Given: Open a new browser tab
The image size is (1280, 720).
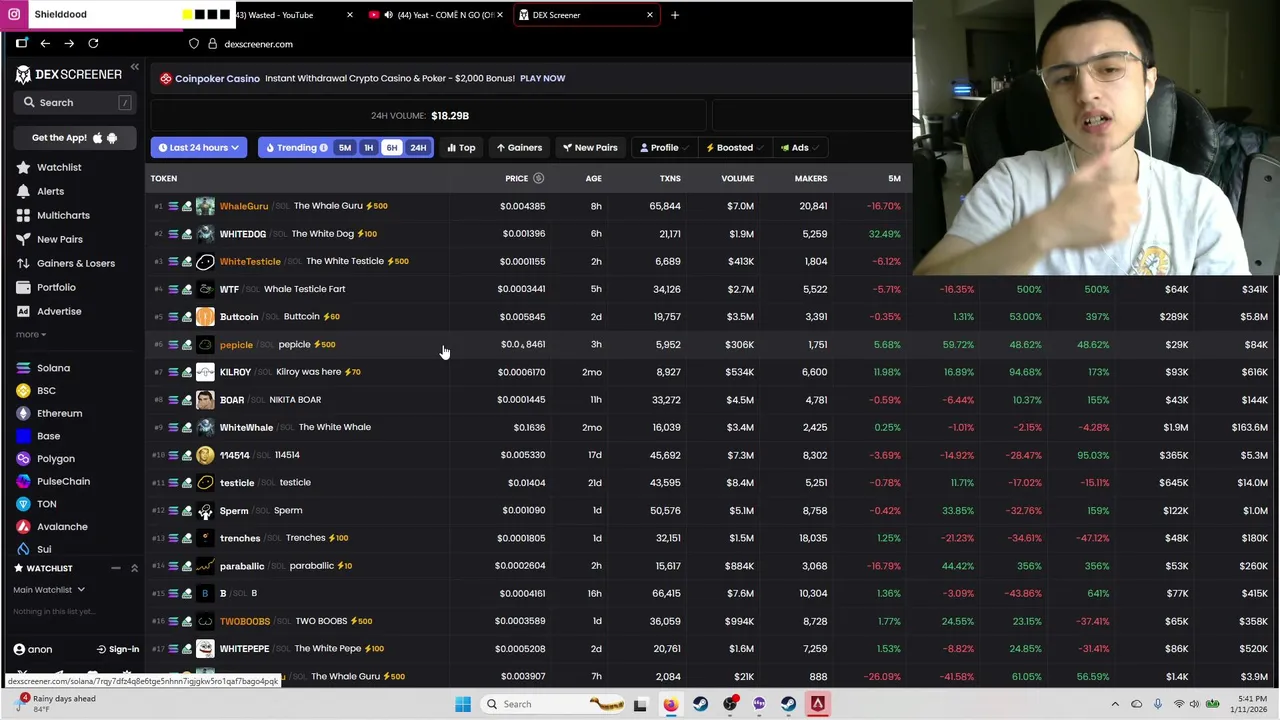Looking at the screenshot, I should pyautogui.click(x=674, y=15).
